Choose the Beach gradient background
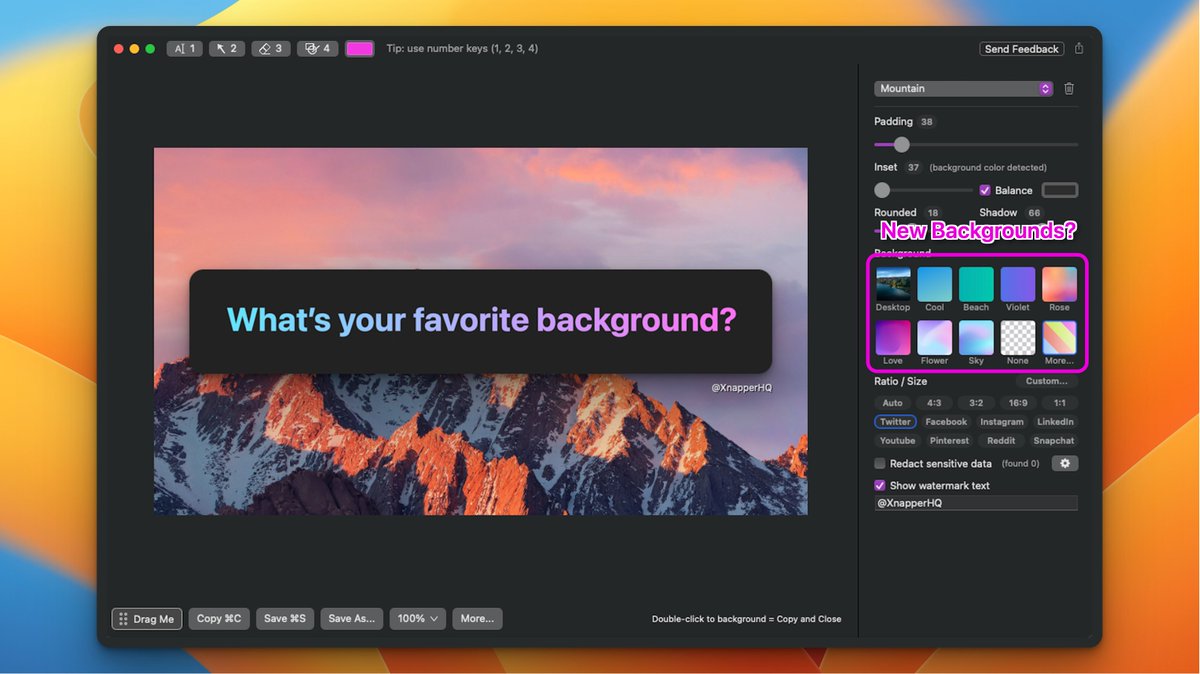 coord(976,284)
